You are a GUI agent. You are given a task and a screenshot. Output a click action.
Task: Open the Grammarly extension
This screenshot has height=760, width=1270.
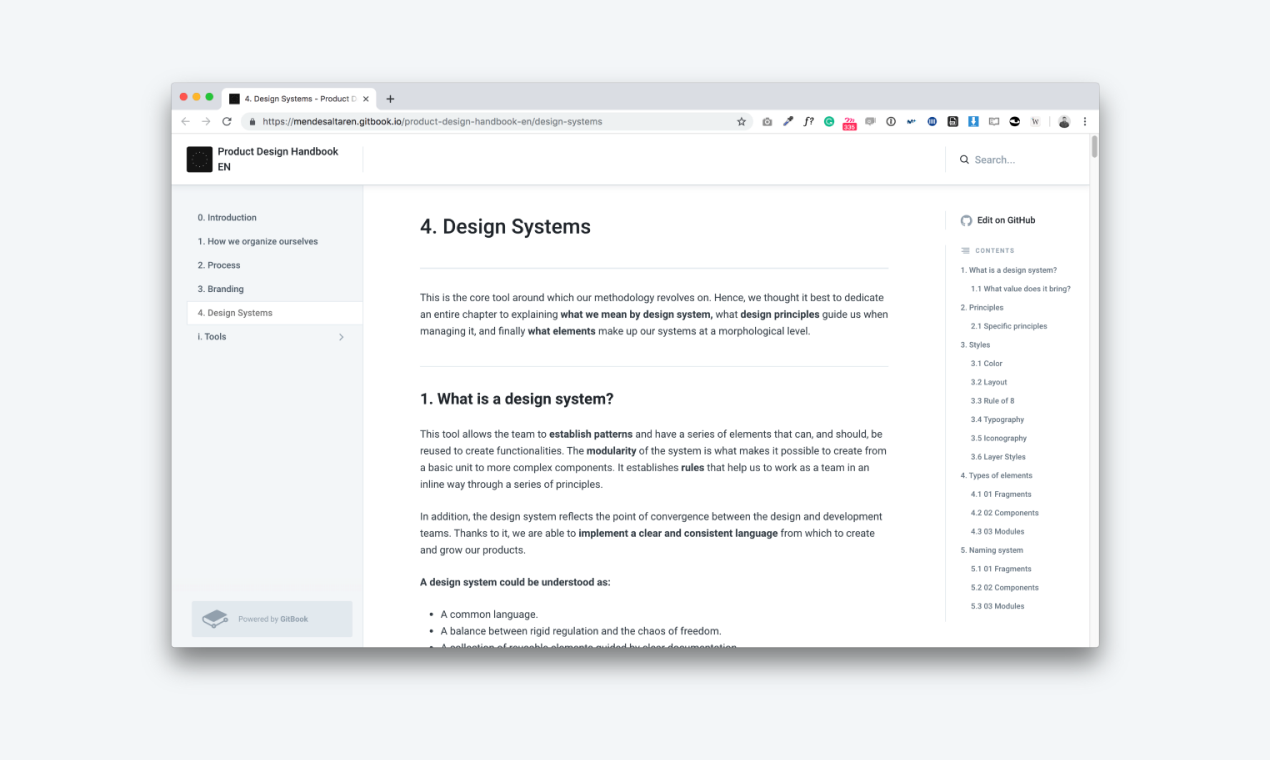829,121
